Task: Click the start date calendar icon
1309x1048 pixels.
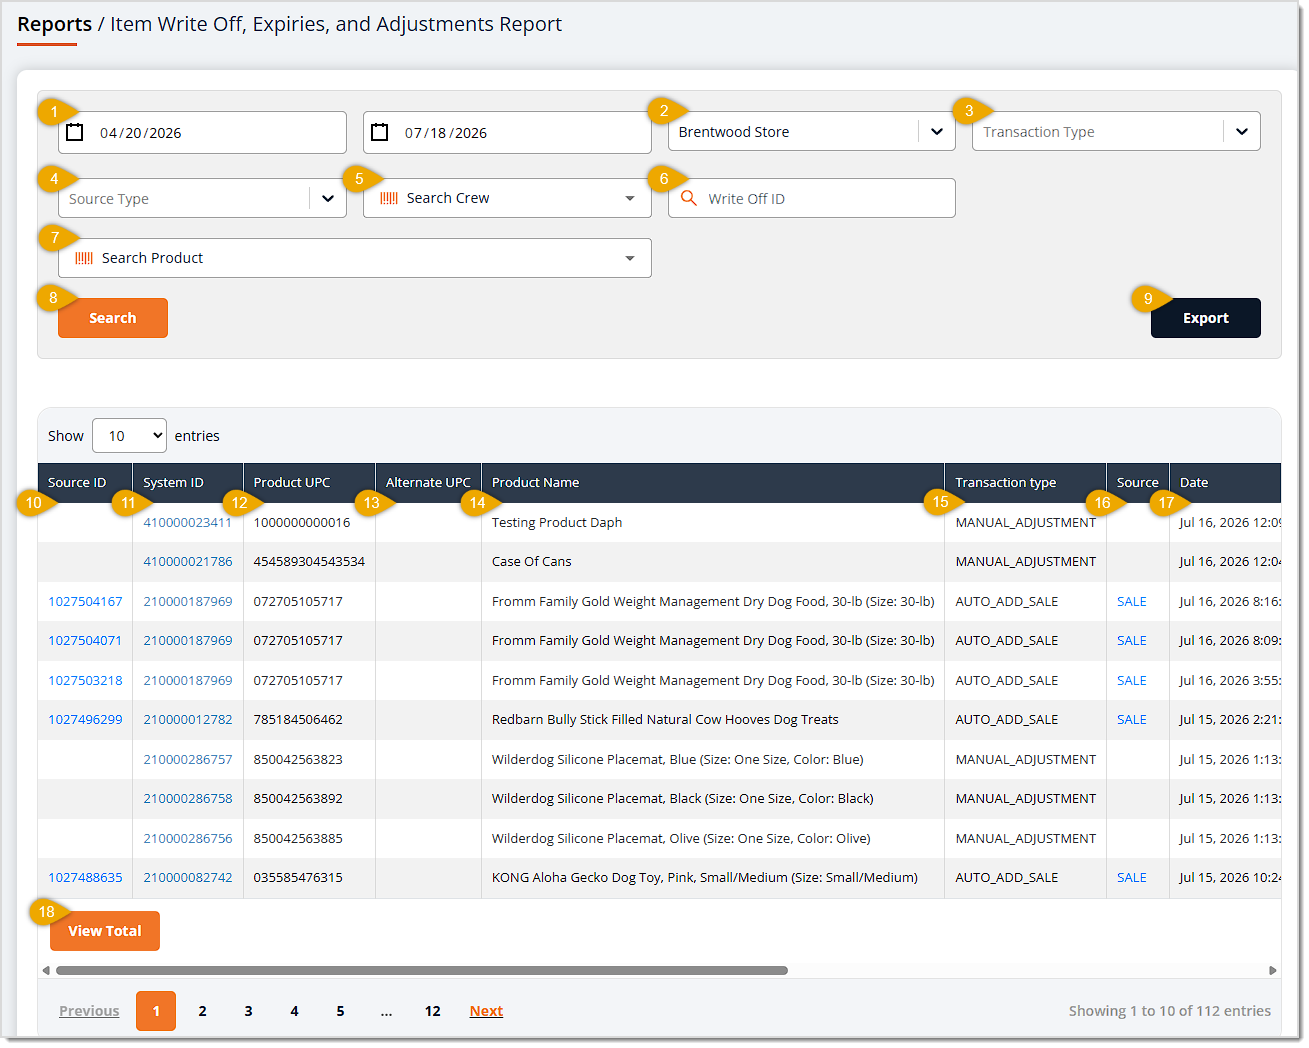Action: point(74,132)
